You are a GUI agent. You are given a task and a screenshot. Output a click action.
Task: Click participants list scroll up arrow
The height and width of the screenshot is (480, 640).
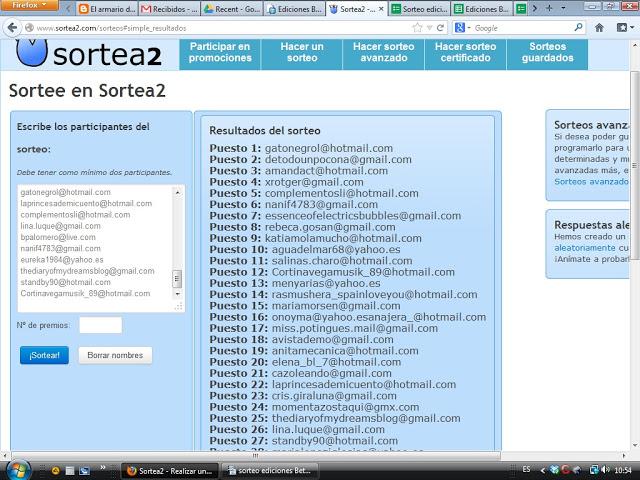(x=178, y=192)
